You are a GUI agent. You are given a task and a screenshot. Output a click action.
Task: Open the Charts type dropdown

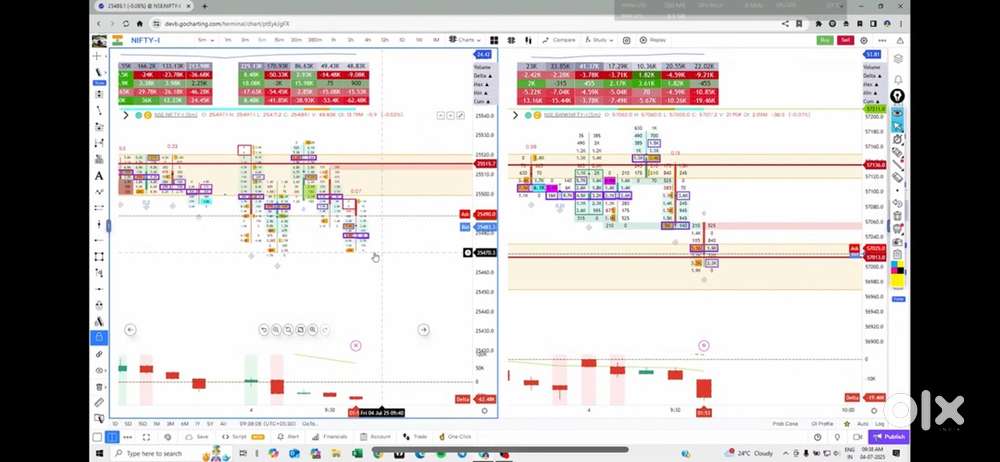(465, 40)
